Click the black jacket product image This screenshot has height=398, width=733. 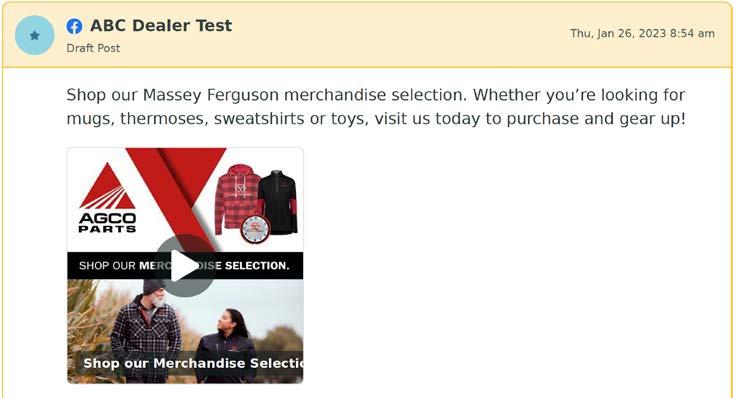278,201
